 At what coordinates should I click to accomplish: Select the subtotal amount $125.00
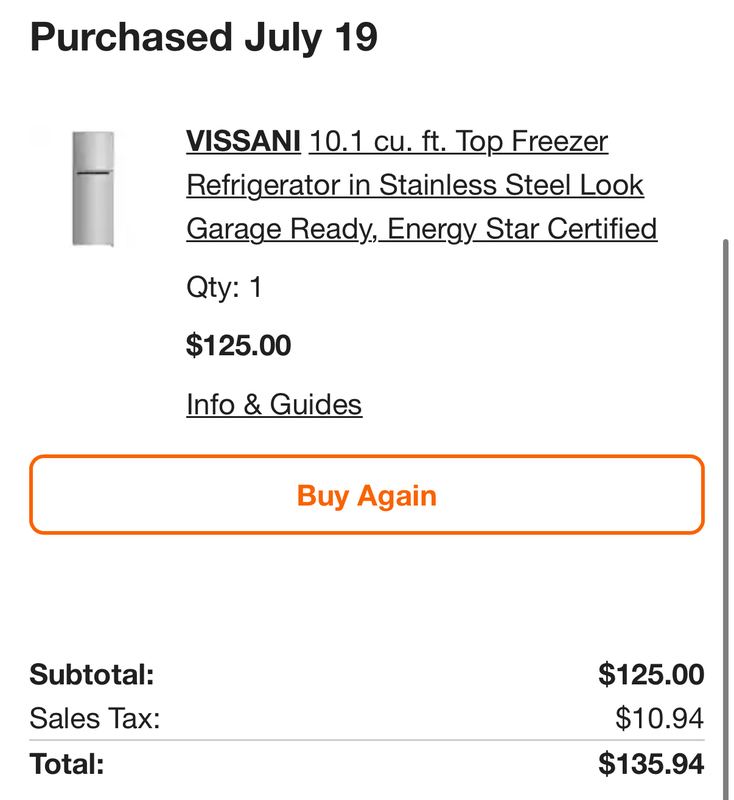click(651, 674)
